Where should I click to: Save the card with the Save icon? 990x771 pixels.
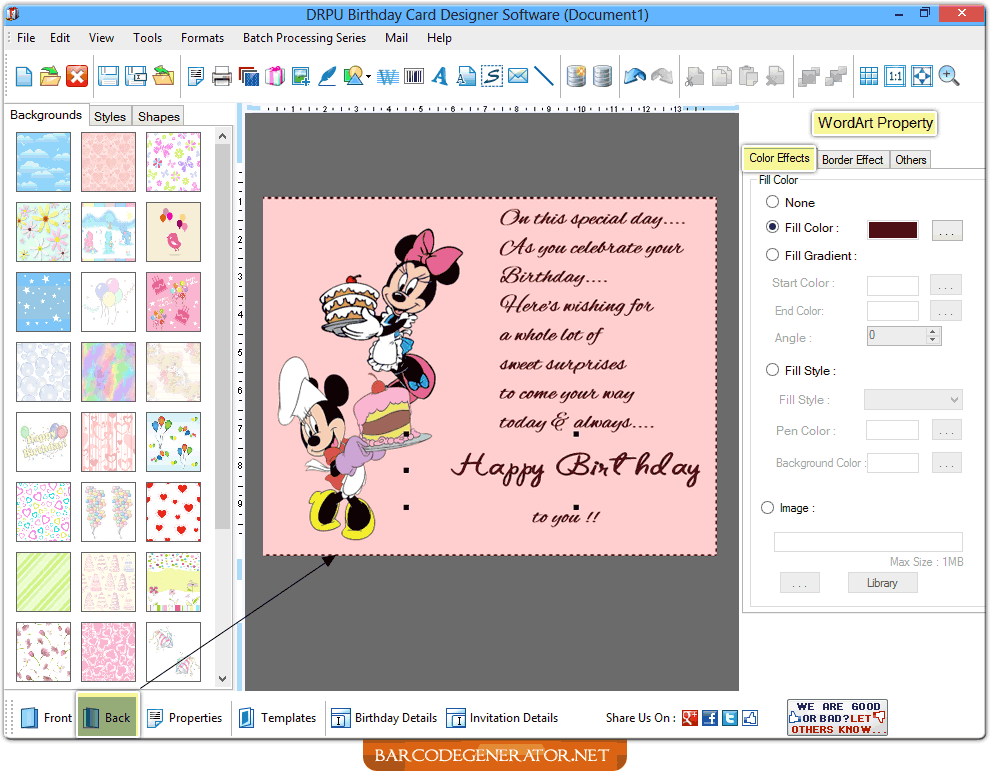(x=109, y=76)
